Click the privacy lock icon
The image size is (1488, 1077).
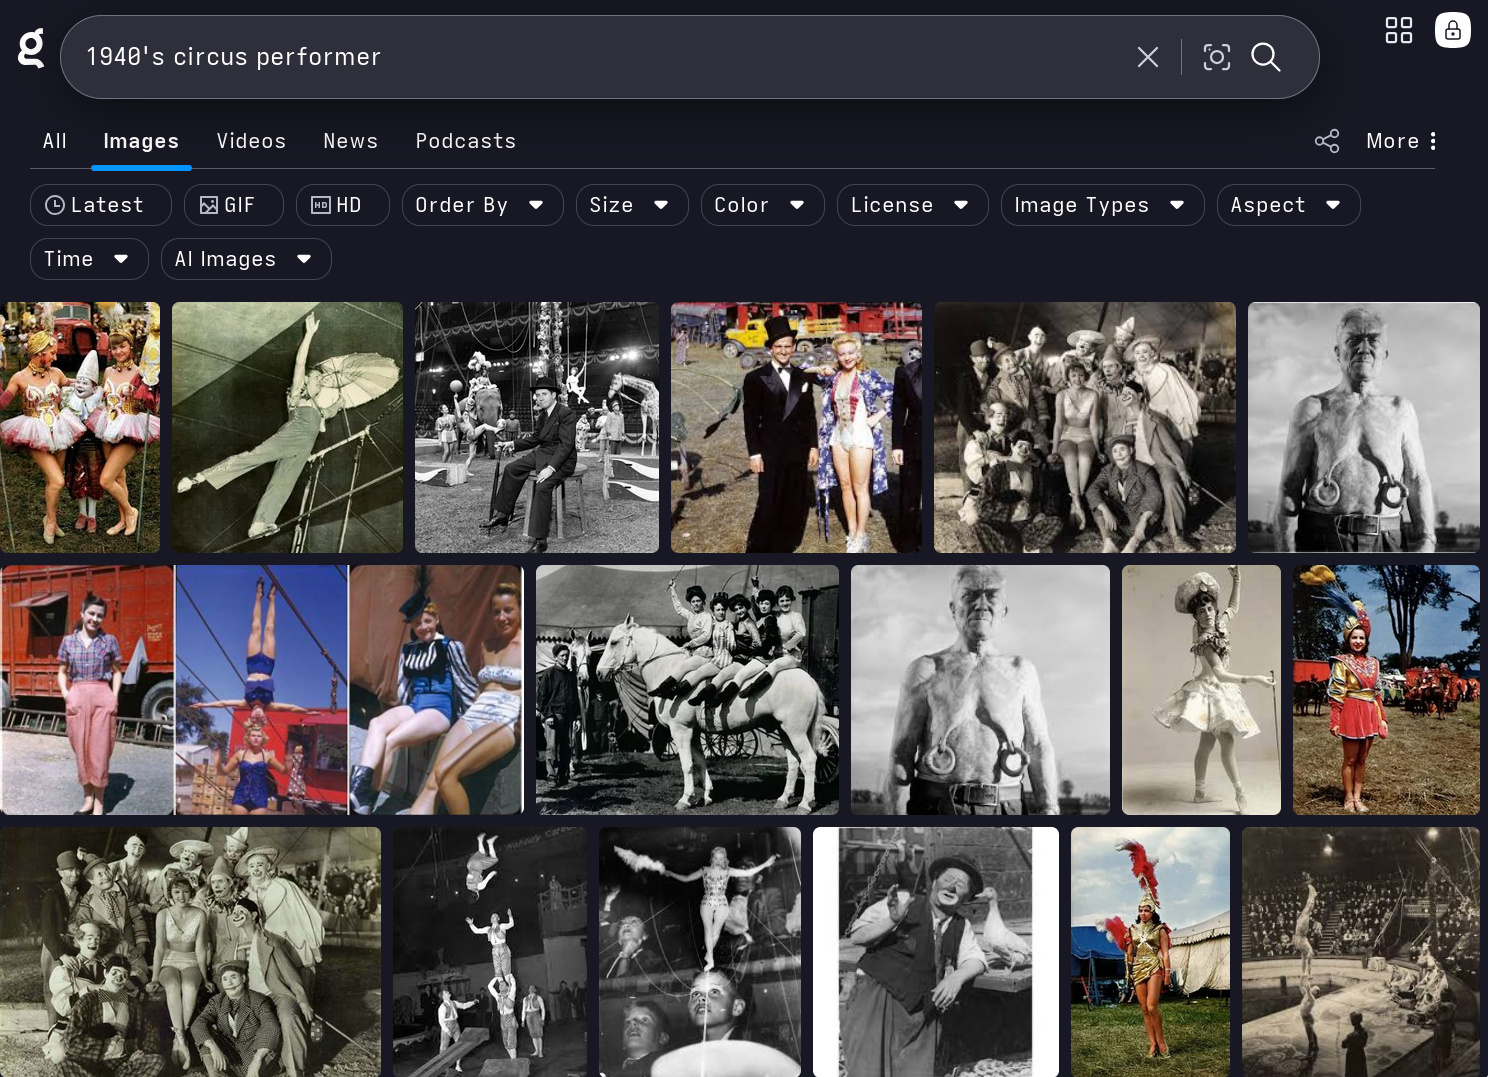tap(1453, 30)
